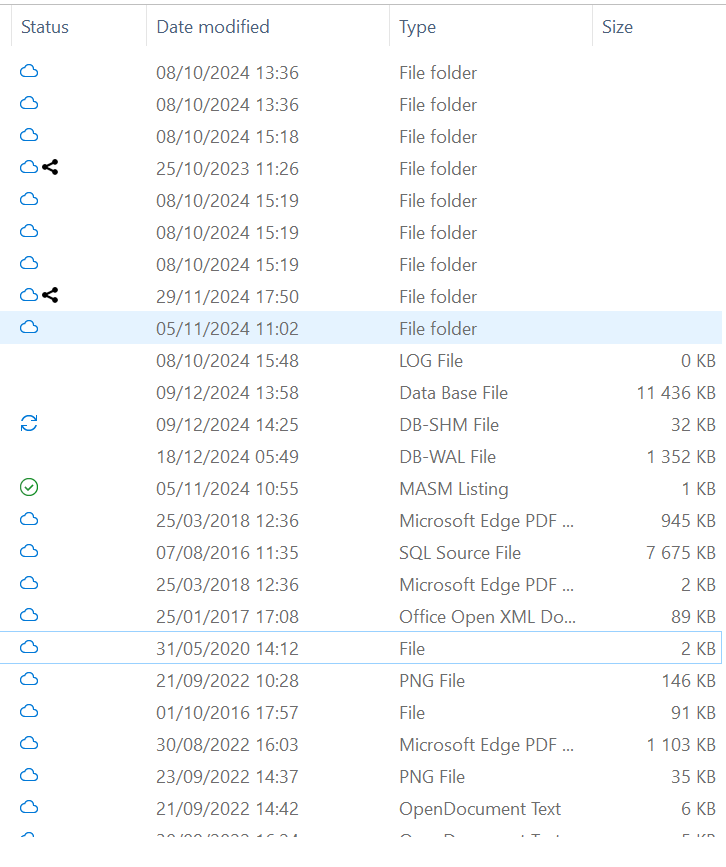Sort list by Size column header
Screen dimensions: 726x867
coord(617,27)
